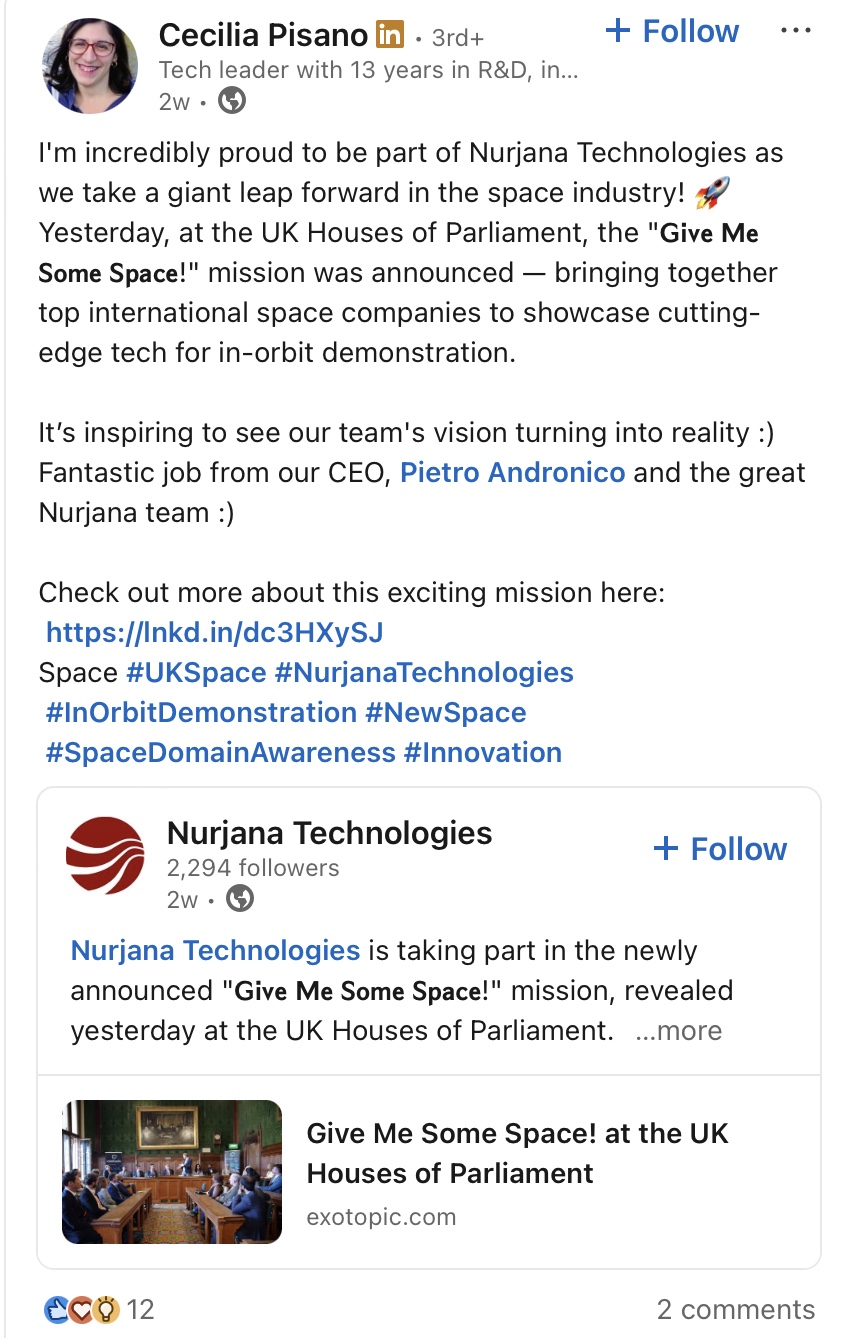Open the 2 comments link
The height and width of the screenshot is (1338, 847).
735,1309
